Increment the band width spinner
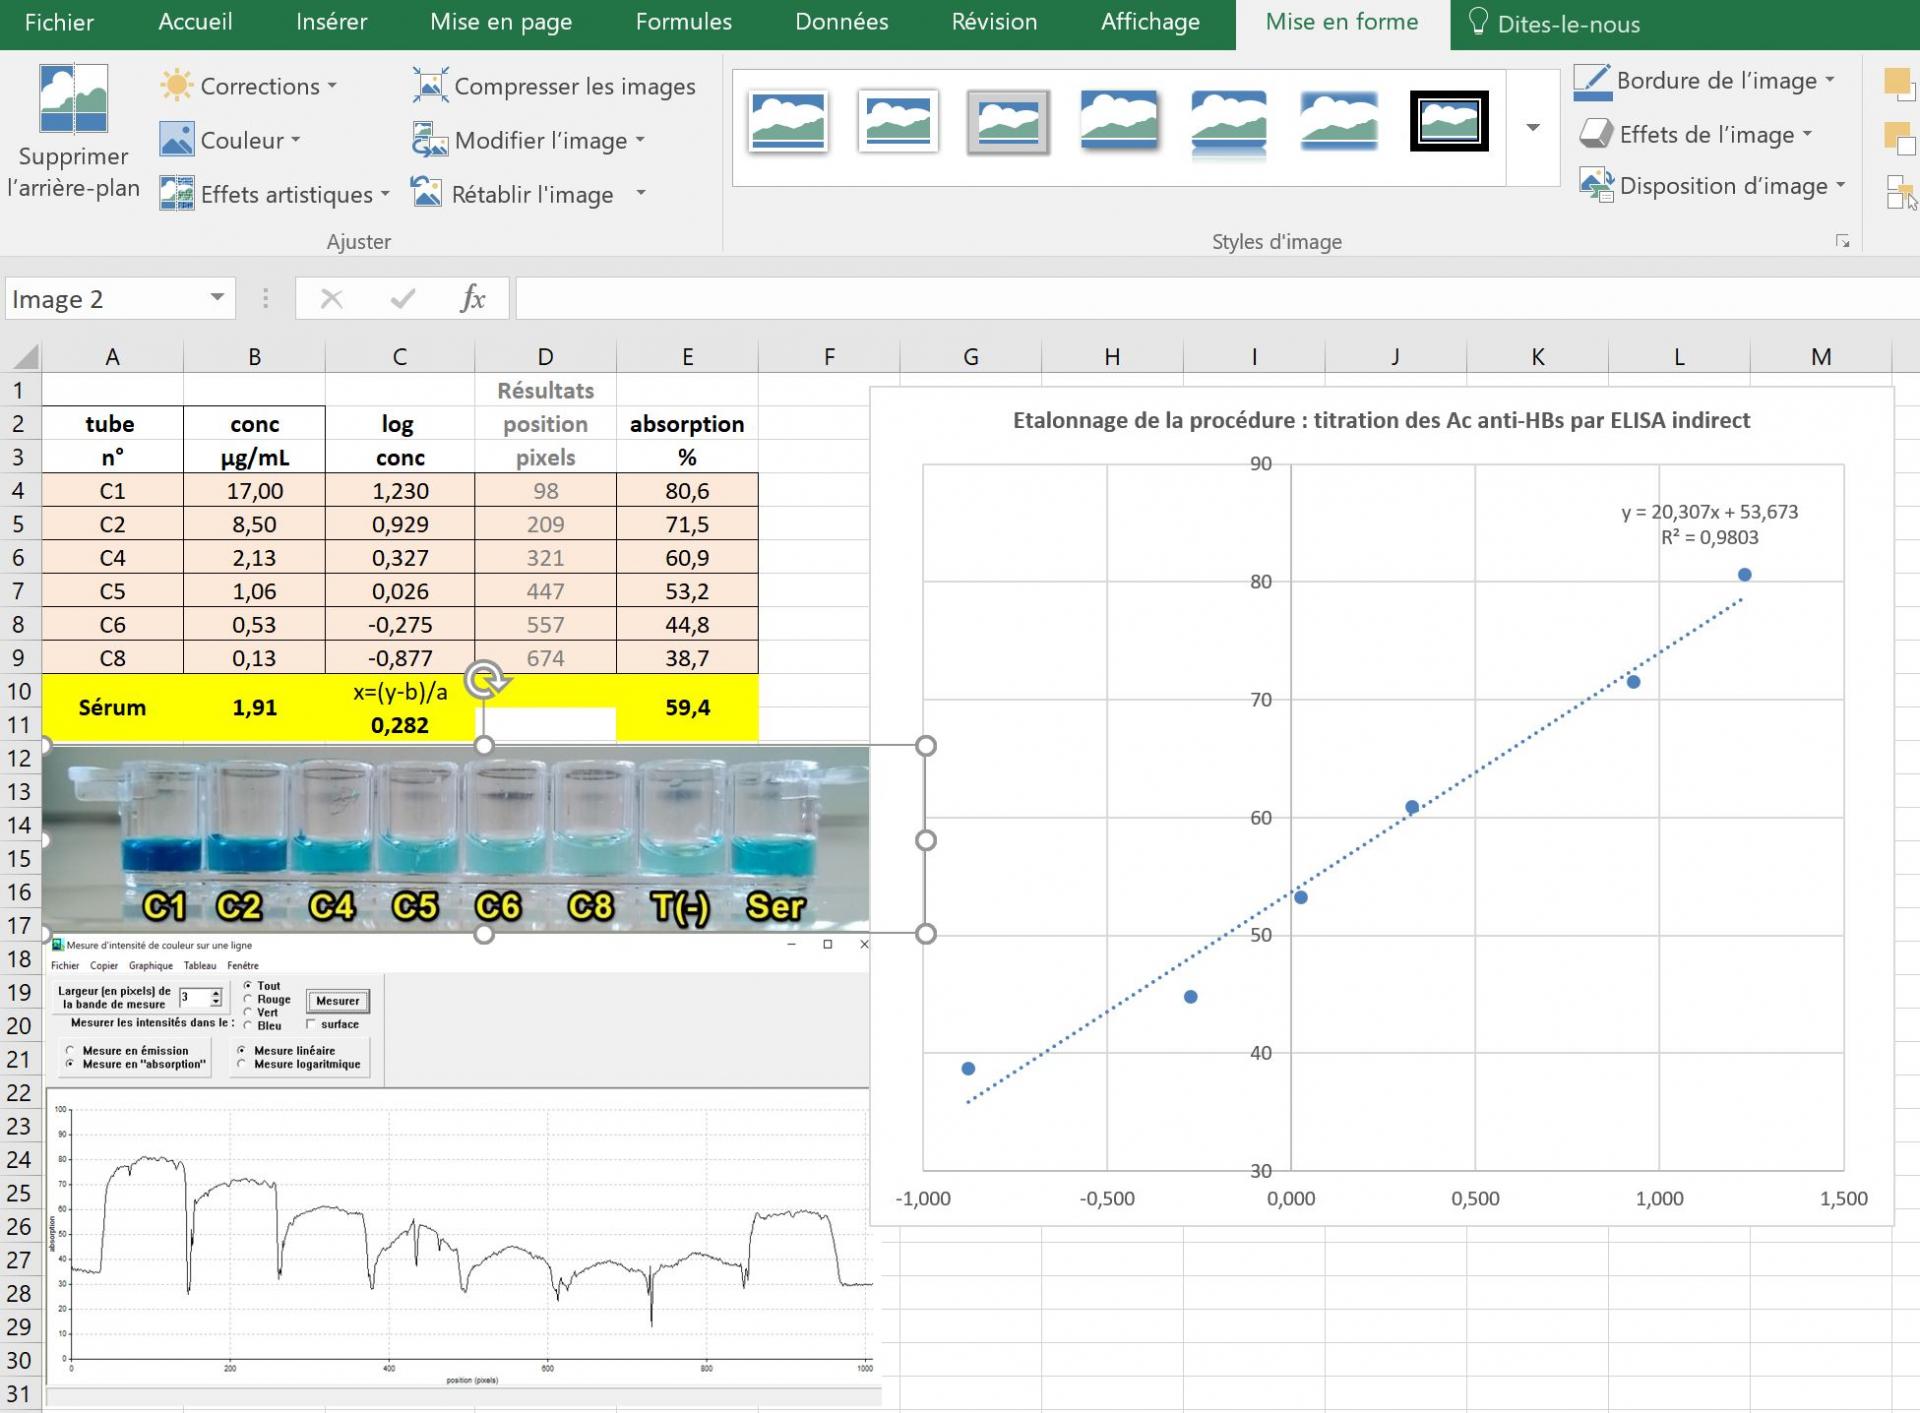 coord(218,993)
